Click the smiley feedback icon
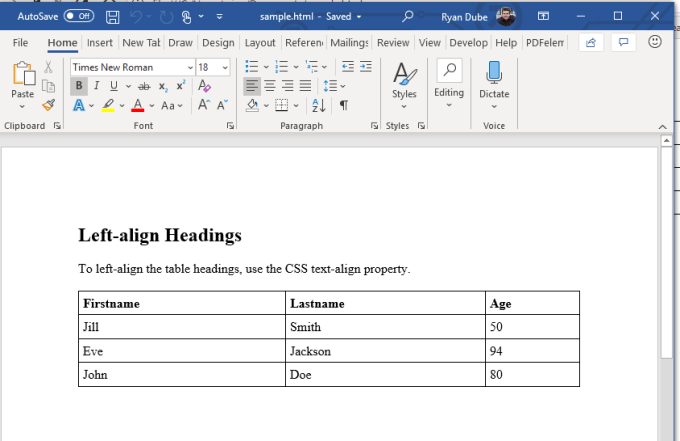 click(654, 42)
